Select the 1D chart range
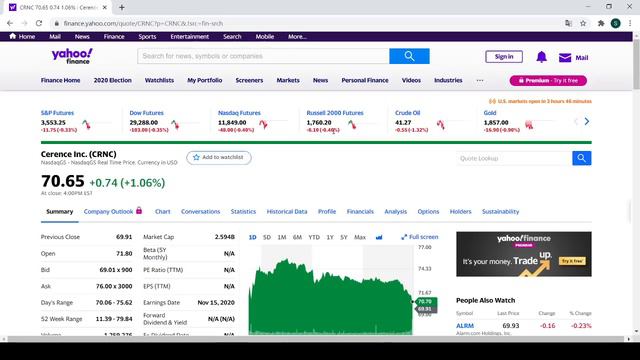This screenshot has width=640, height=360. pyautogui.click(x=252, y=237)
